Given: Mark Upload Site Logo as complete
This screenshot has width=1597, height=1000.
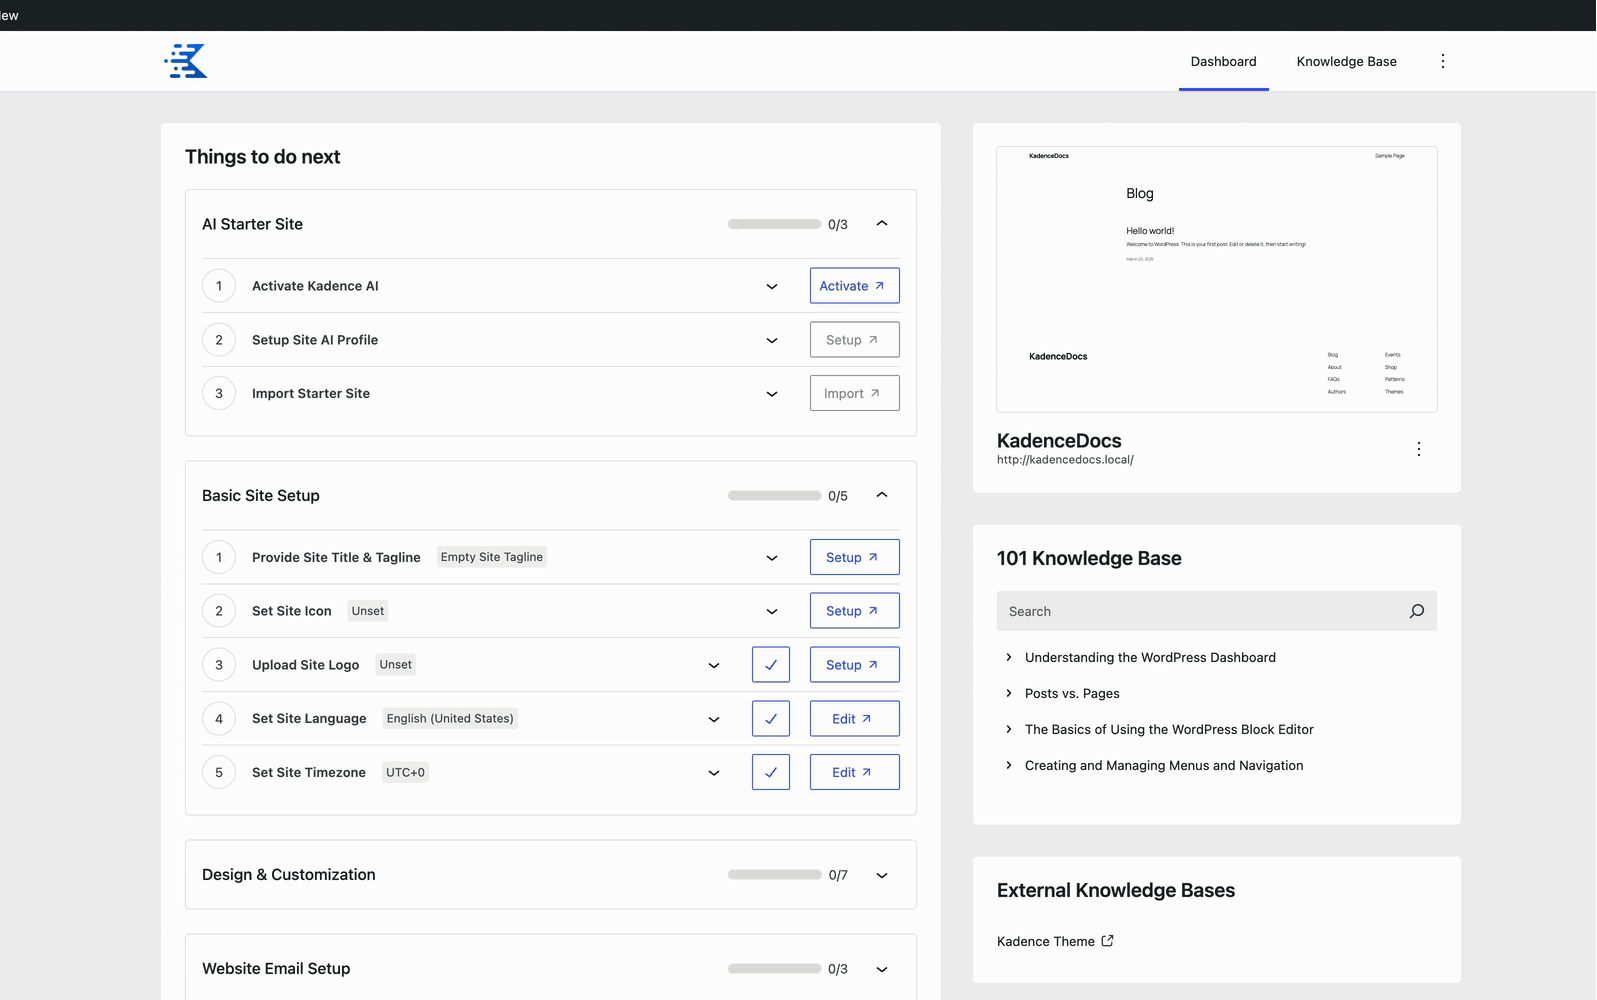Looking at the screenshot, I should [x=771, y=665].
